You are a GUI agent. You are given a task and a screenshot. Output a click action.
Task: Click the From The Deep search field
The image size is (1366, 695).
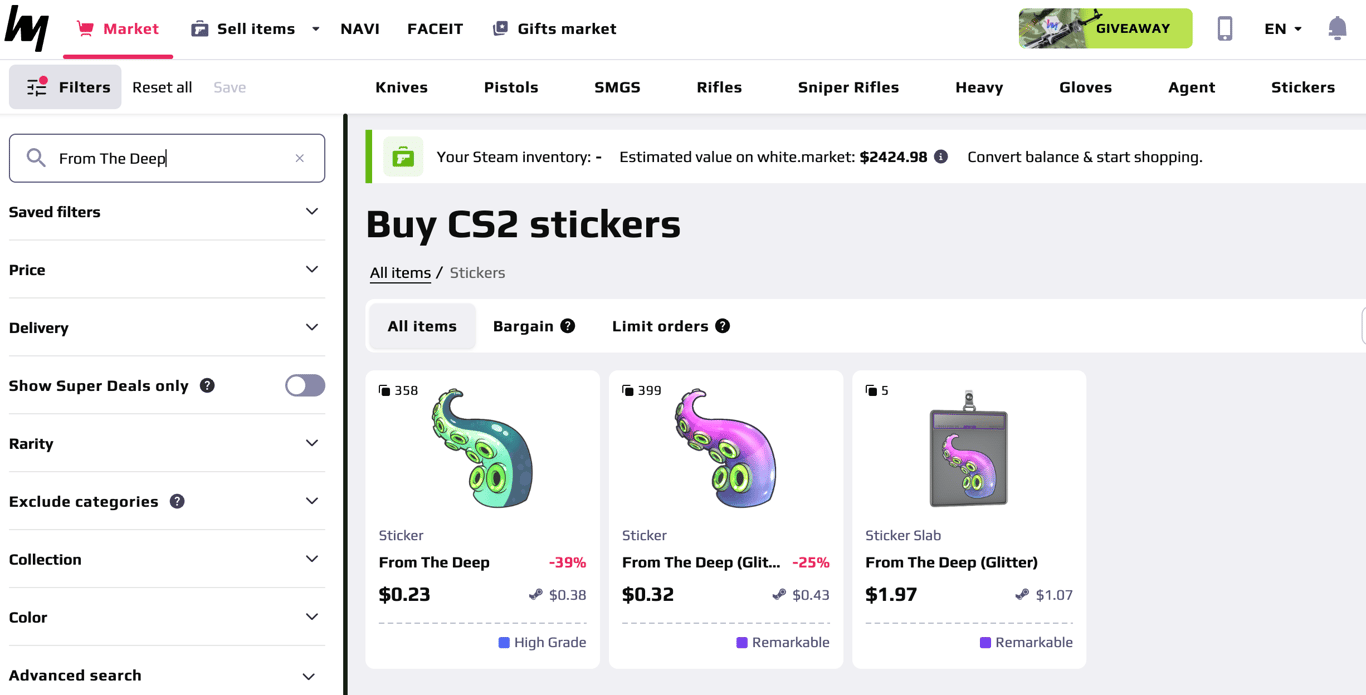coord(167,158)
